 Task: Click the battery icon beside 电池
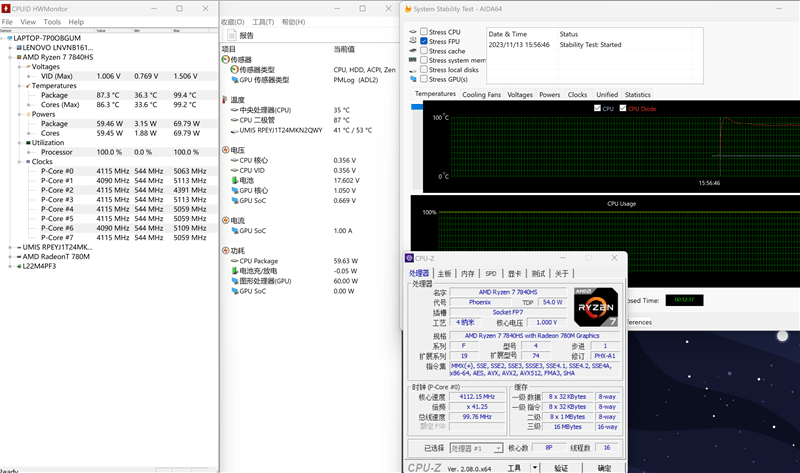(x=234, y=180)
